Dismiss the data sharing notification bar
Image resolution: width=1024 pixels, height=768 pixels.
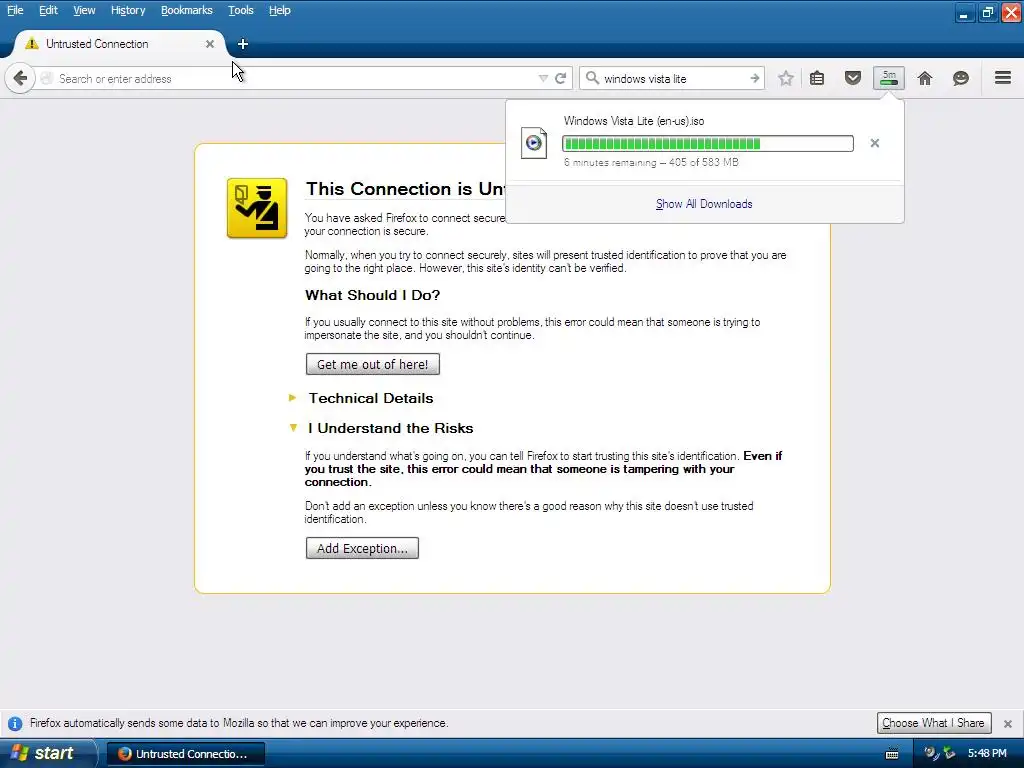[x=1008, y=724]
